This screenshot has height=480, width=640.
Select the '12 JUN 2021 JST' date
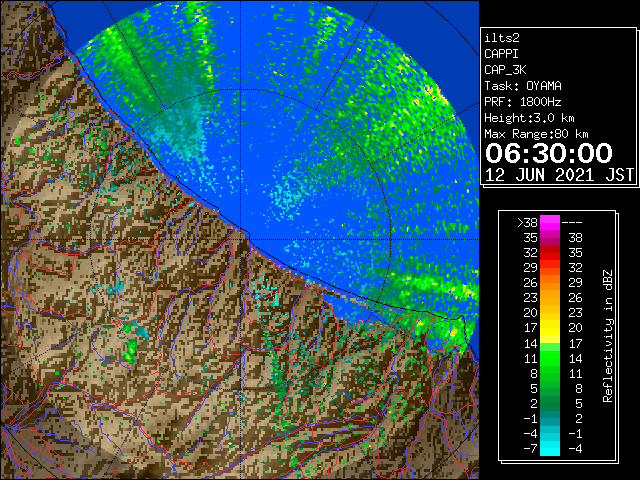pos(559,175)
